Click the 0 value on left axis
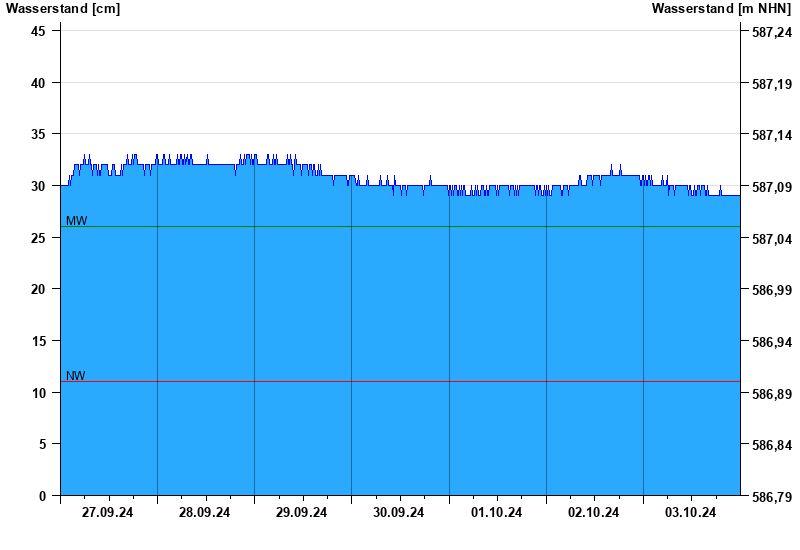 click(42, 496)
